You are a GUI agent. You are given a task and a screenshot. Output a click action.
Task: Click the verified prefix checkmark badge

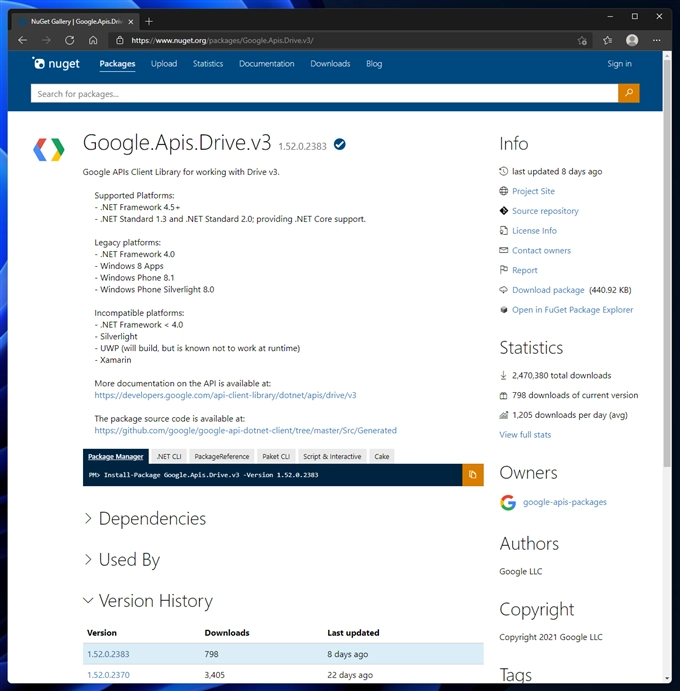tap(339, 144)
